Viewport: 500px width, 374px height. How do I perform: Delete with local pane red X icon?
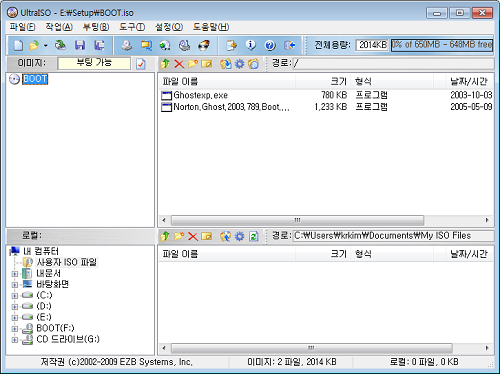(x=193, y=236)
